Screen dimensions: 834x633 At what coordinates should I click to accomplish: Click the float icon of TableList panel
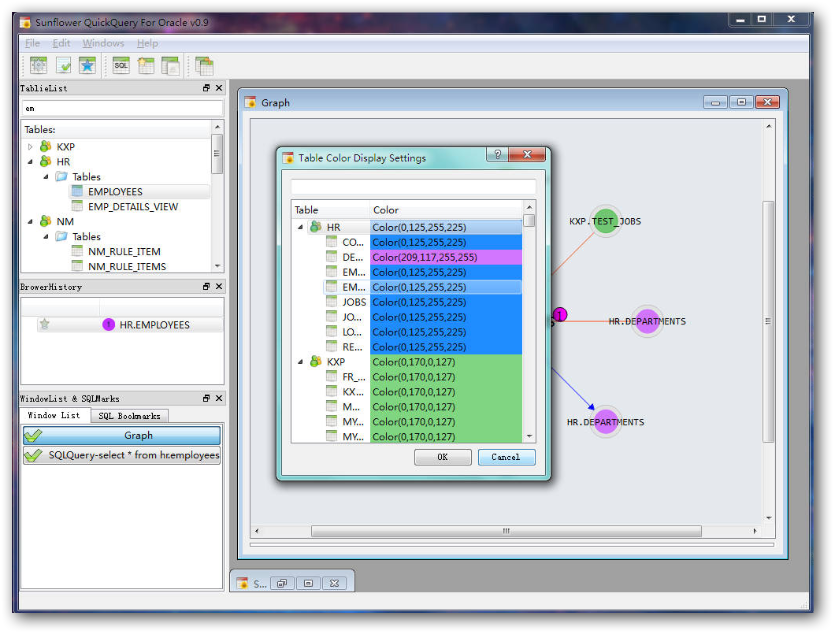(206, 88)
